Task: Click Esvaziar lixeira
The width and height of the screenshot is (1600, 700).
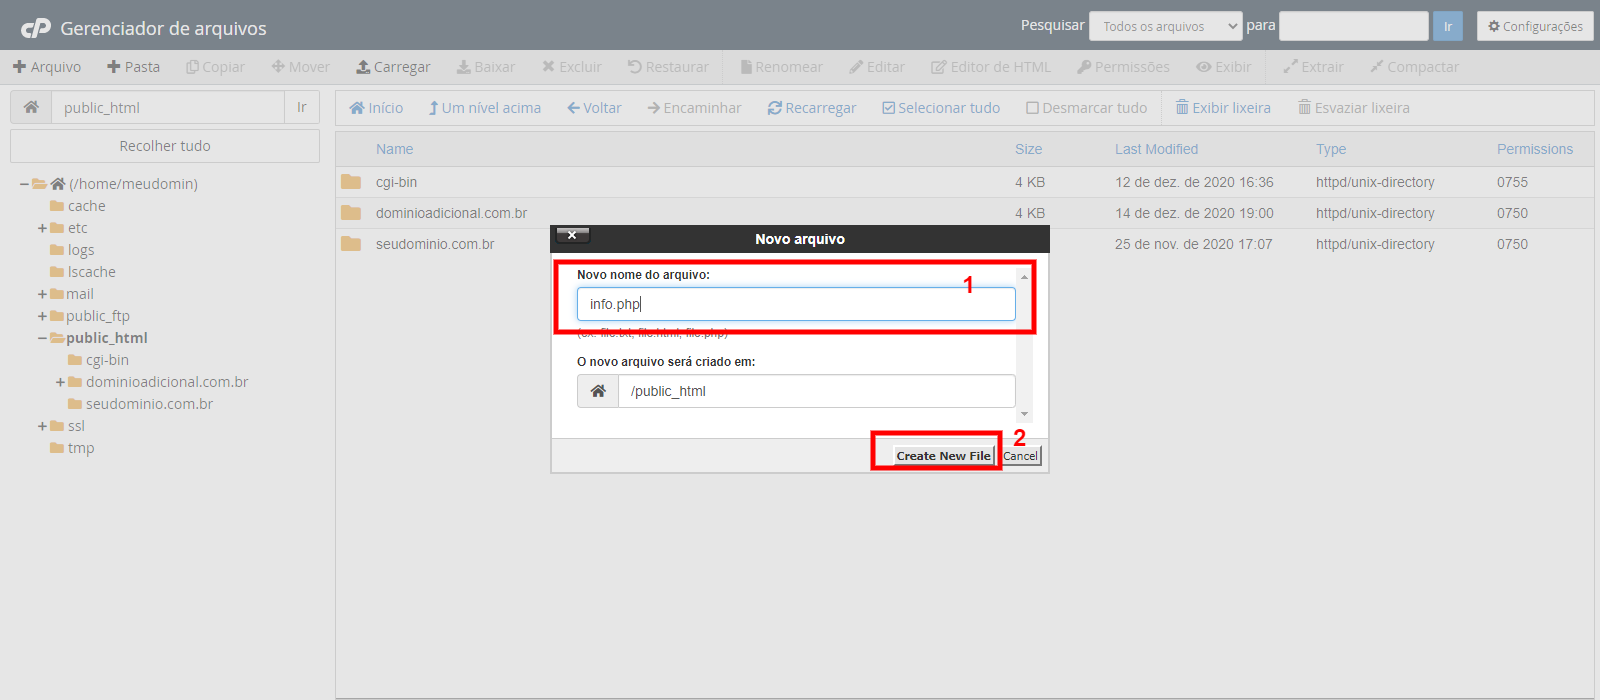Action: pyautogui.click(x=1354, y=108)
